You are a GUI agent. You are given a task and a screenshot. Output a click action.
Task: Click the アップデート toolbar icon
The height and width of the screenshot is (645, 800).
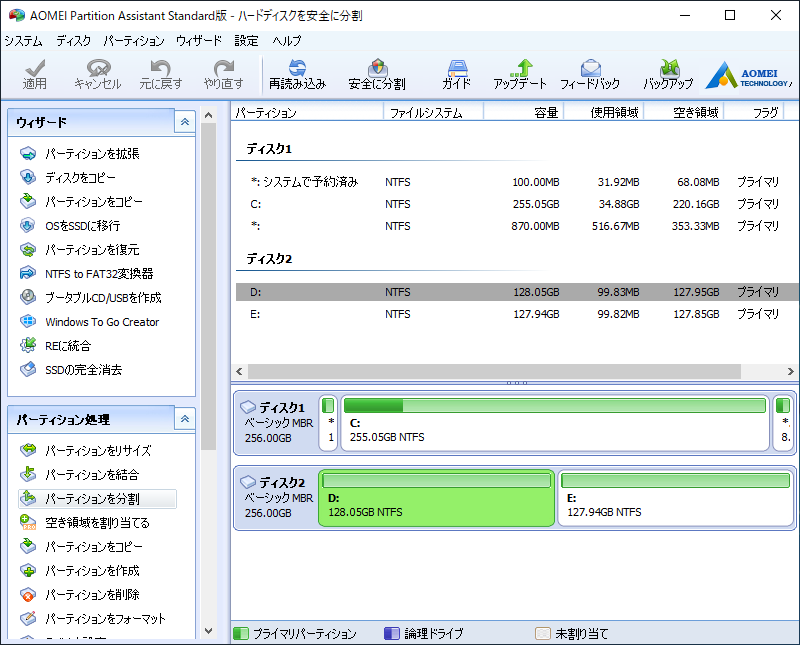point(520,75)
